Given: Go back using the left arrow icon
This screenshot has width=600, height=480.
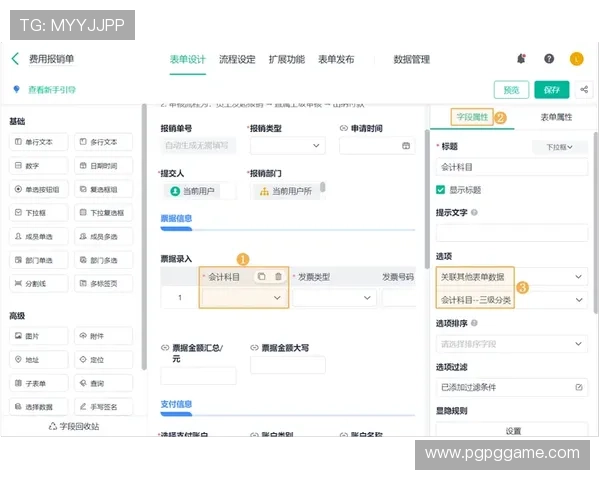Looking at the screenshot, I should pos(15,59).
